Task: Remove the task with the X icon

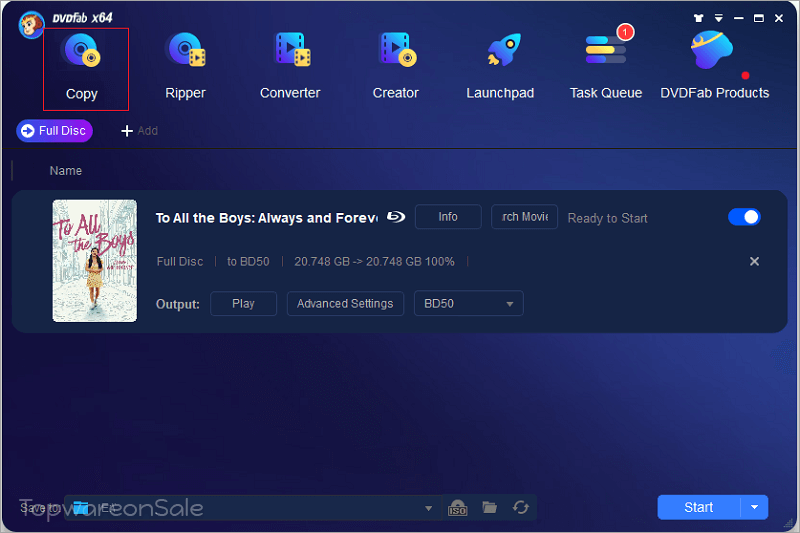Action: coord(754,261)
